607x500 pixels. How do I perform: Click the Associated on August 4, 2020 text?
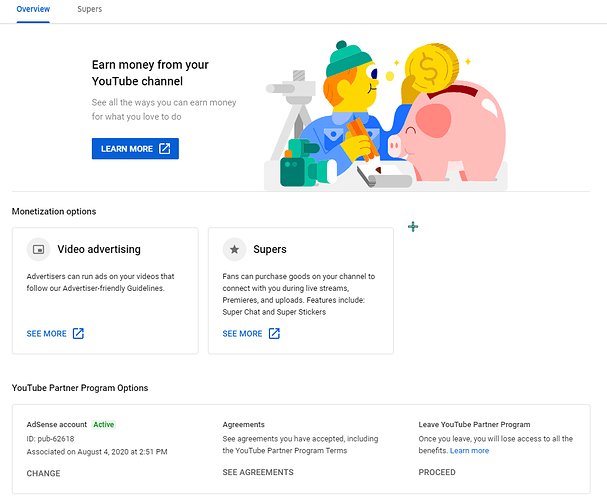[x=97, y=452]
